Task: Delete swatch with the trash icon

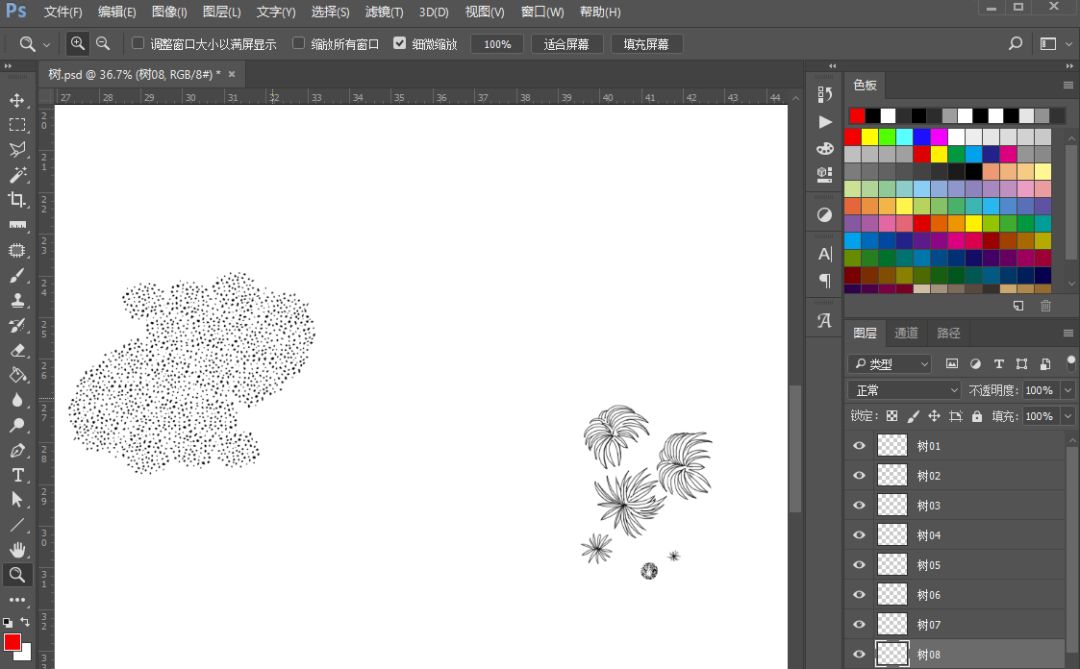Action: (1046, 306)
